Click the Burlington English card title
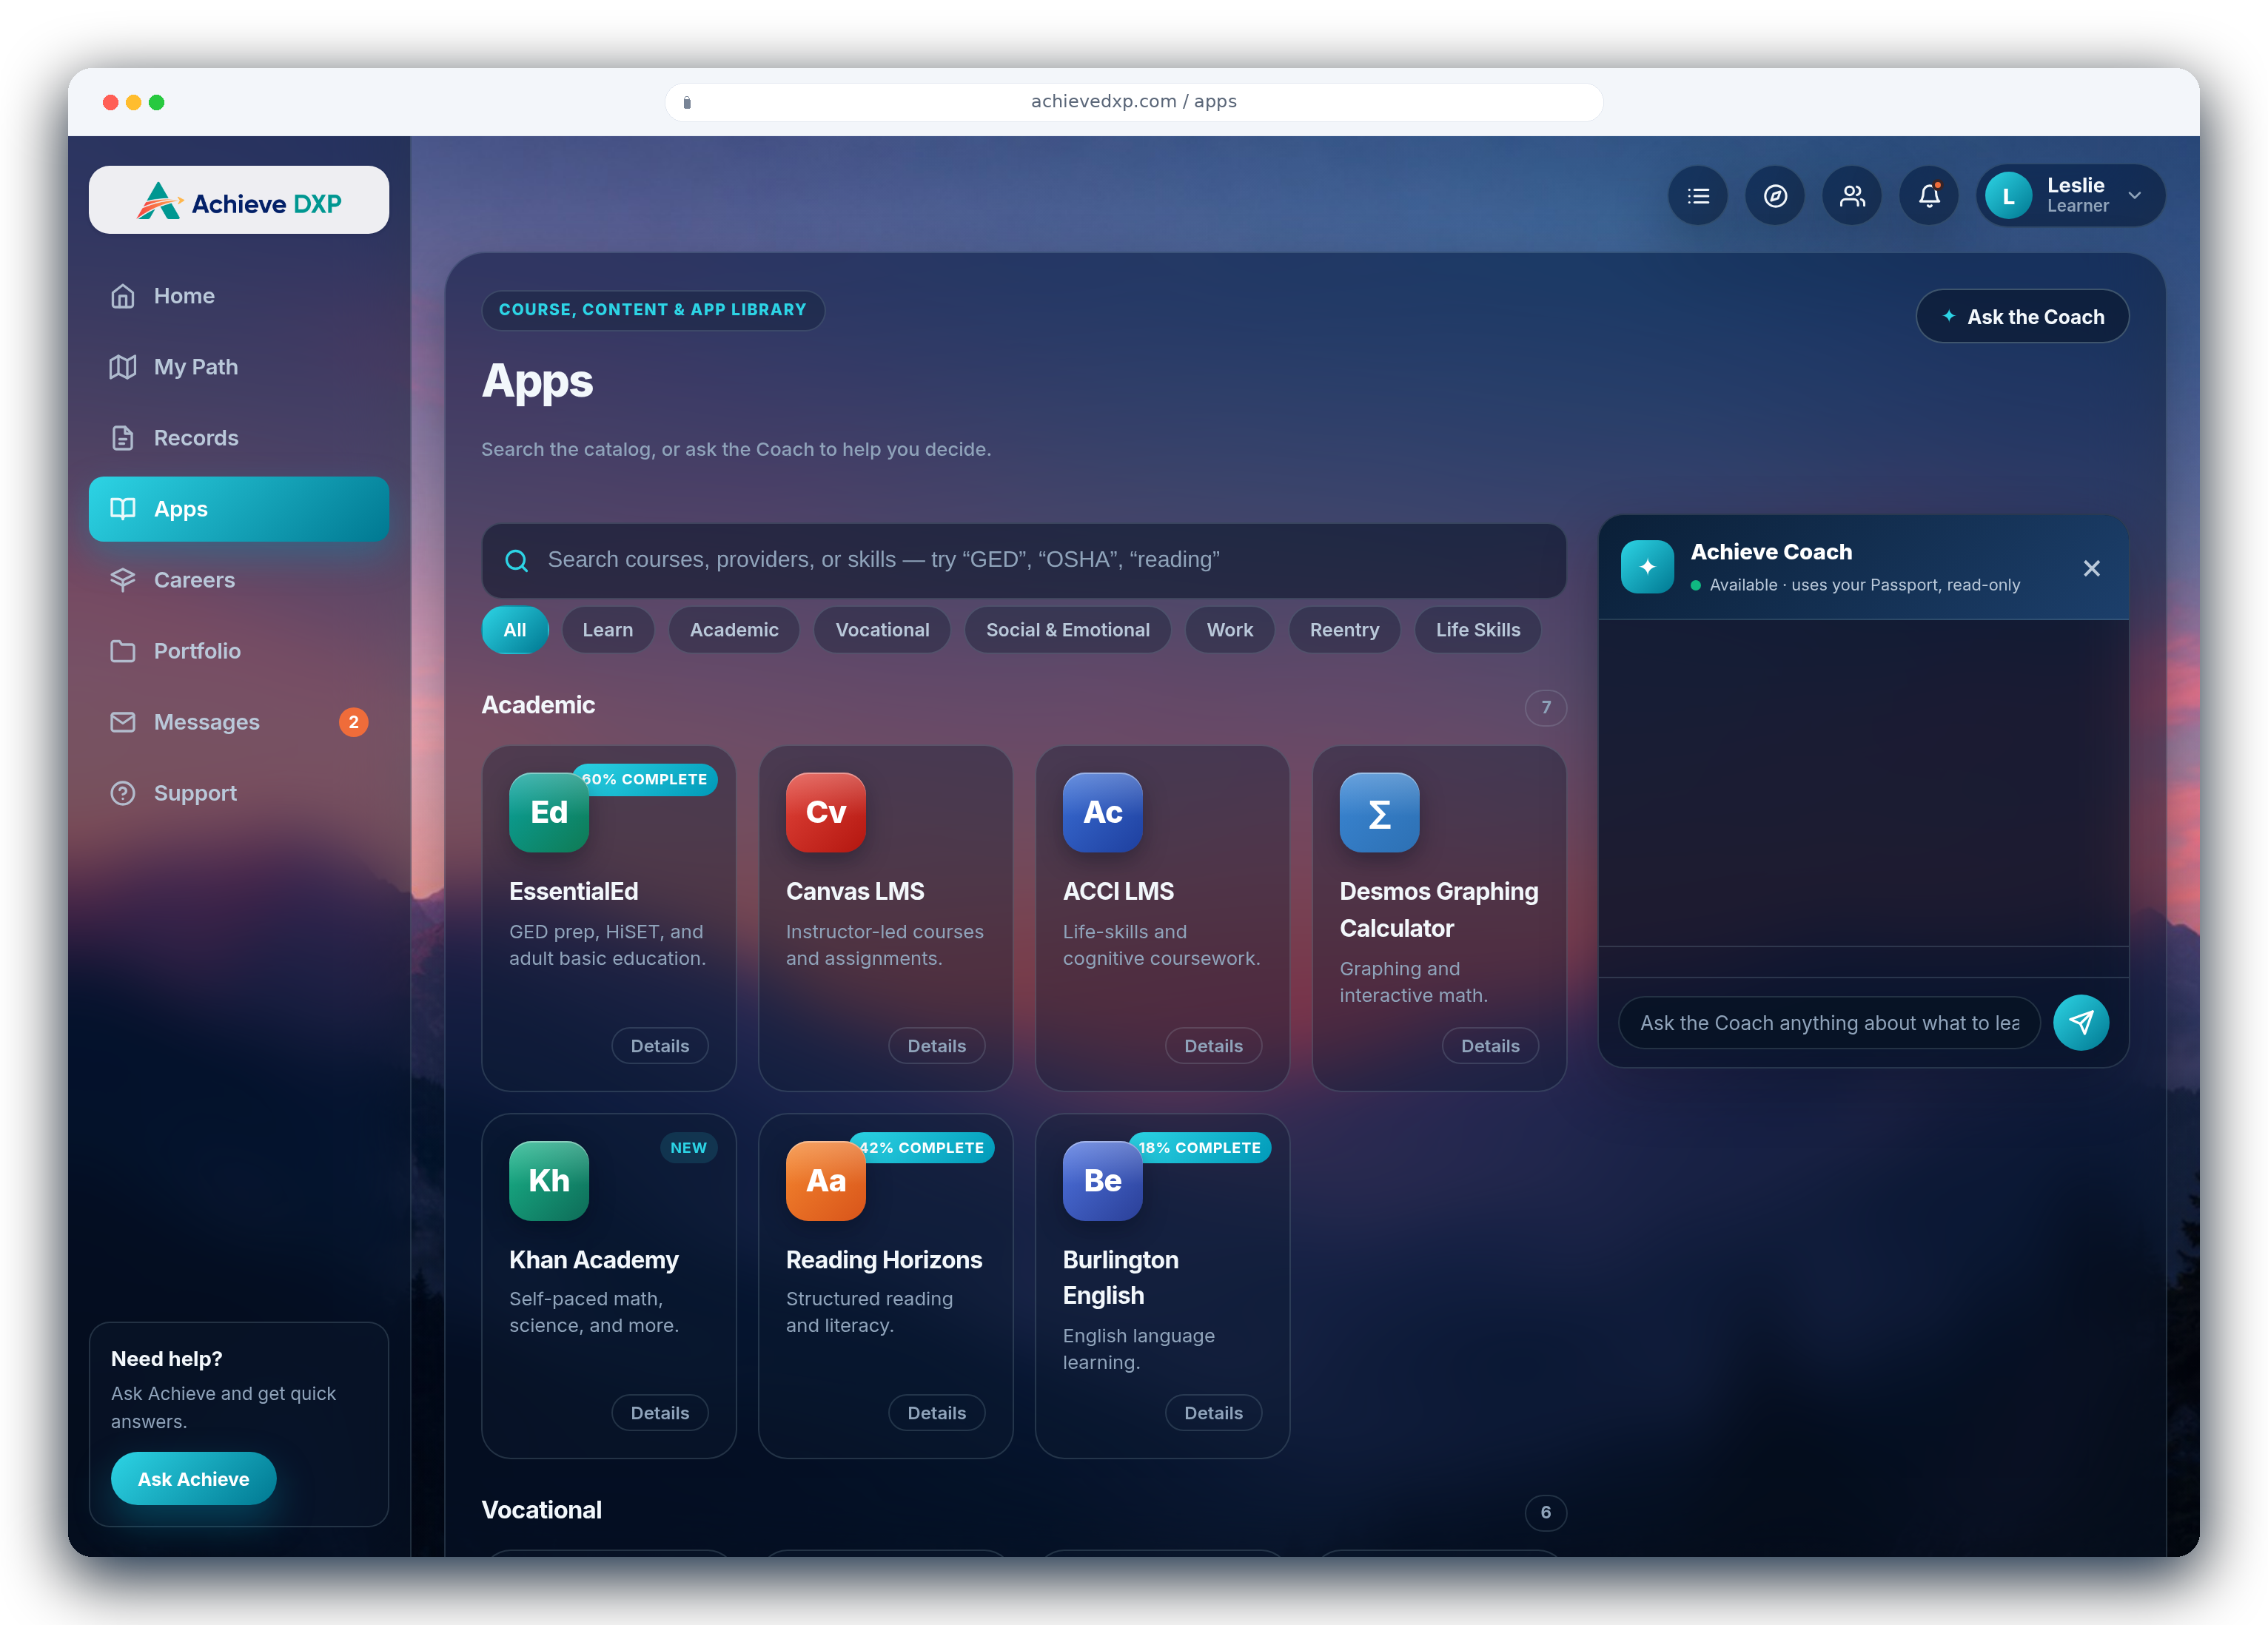The image size is (2268, 1625). (1121, 1278)
